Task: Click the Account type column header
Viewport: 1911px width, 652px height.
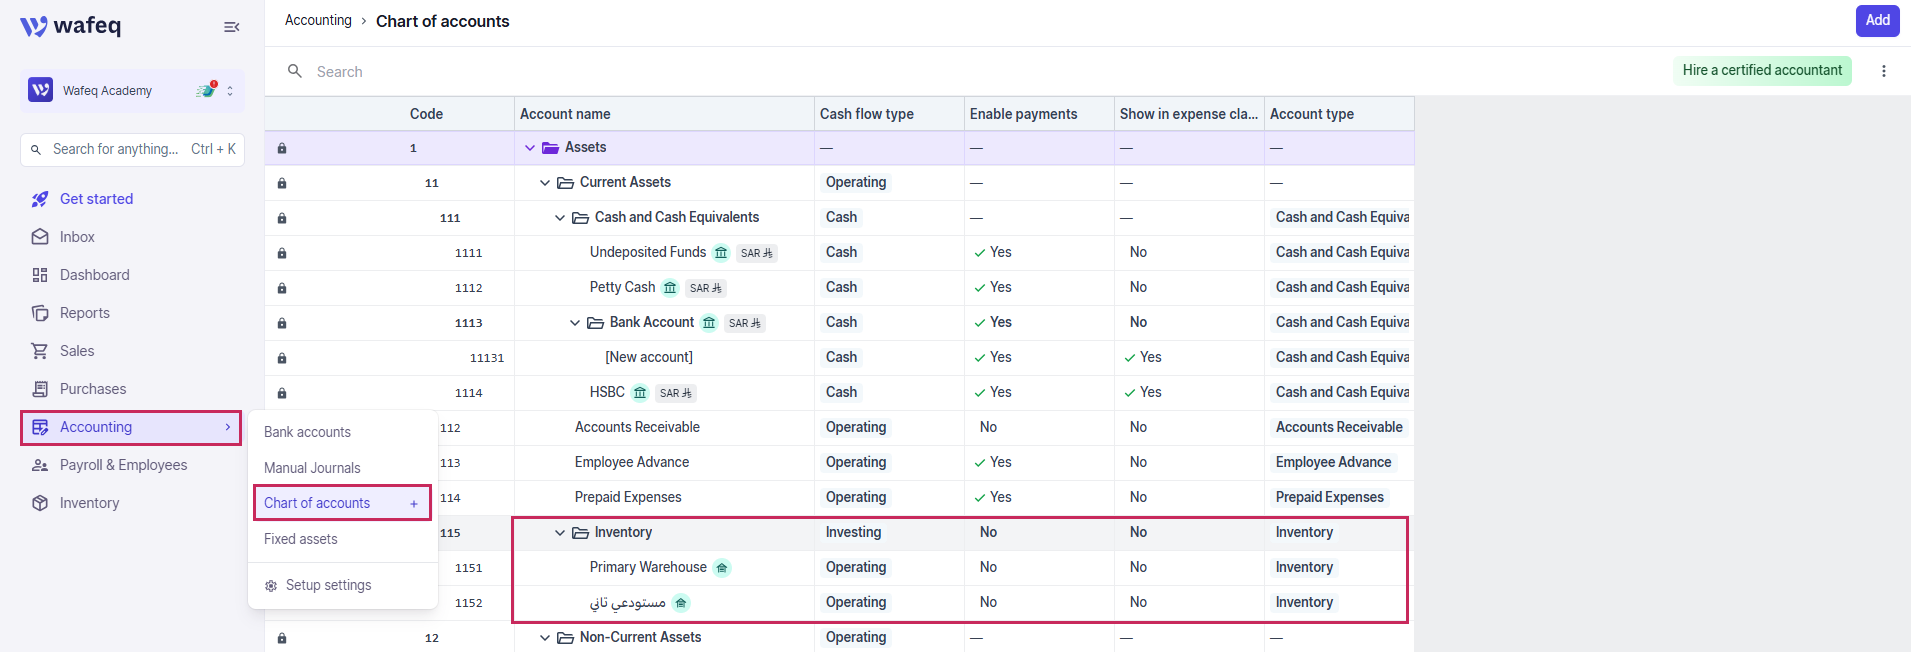Action: (1311, 114)
